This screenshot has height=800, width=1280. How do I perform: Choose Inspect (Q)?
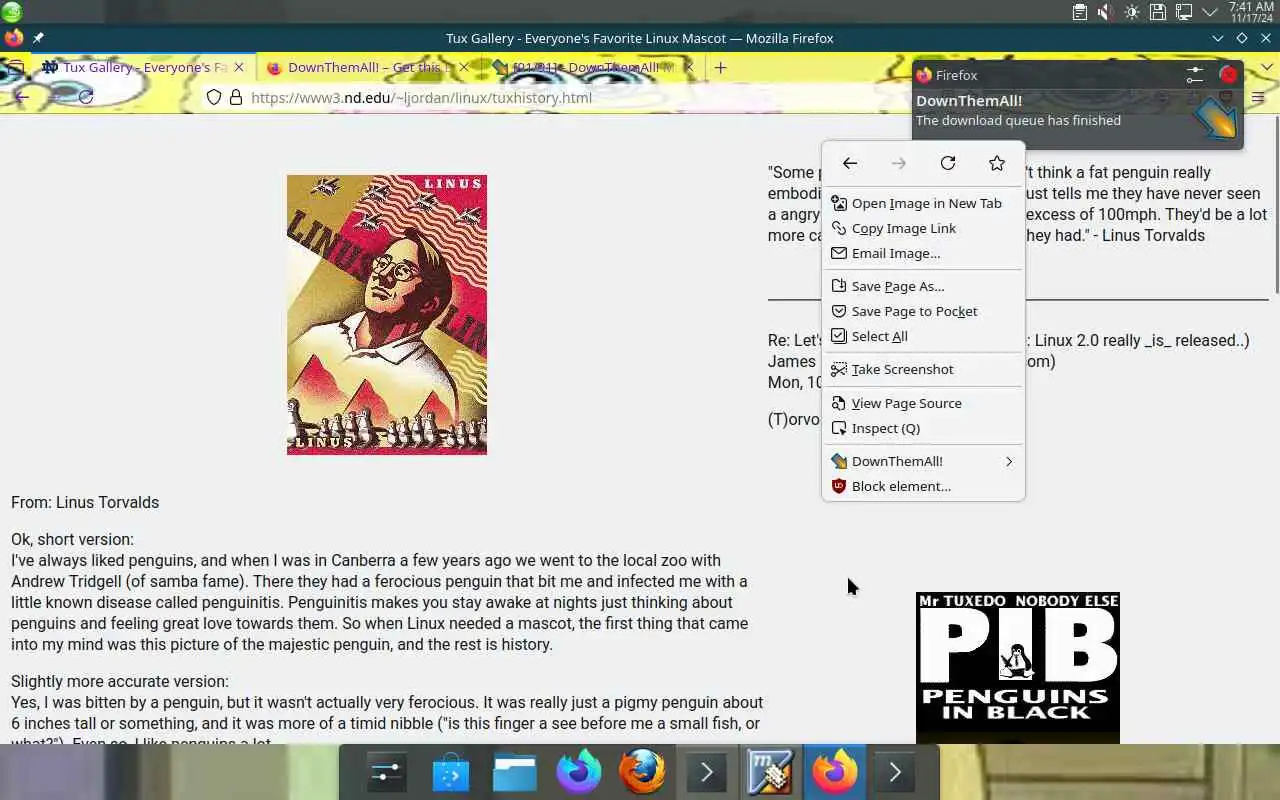pos(923,428)
